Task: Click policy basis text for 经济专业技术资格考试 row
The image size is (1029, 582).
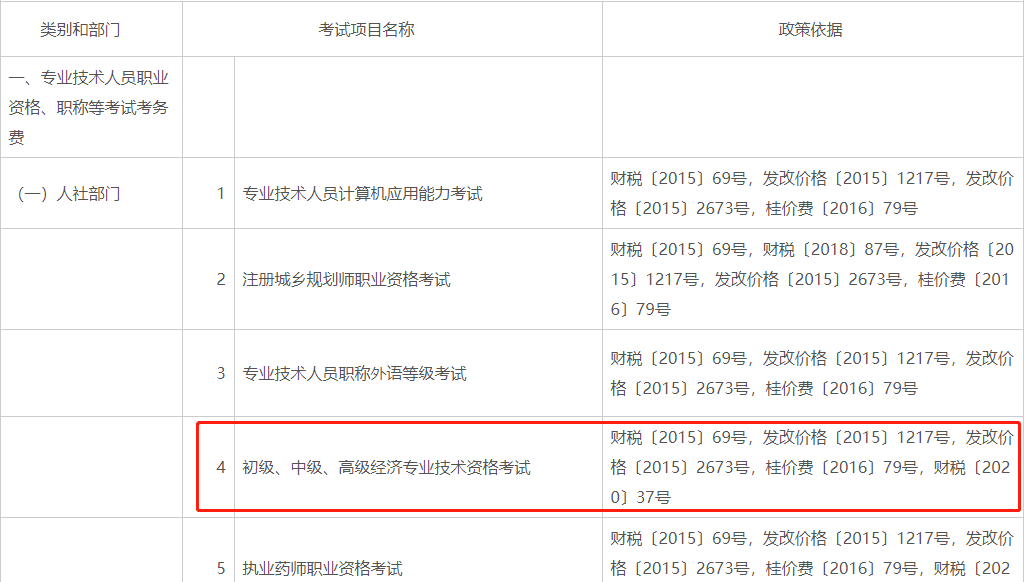Action: (811, 467)
